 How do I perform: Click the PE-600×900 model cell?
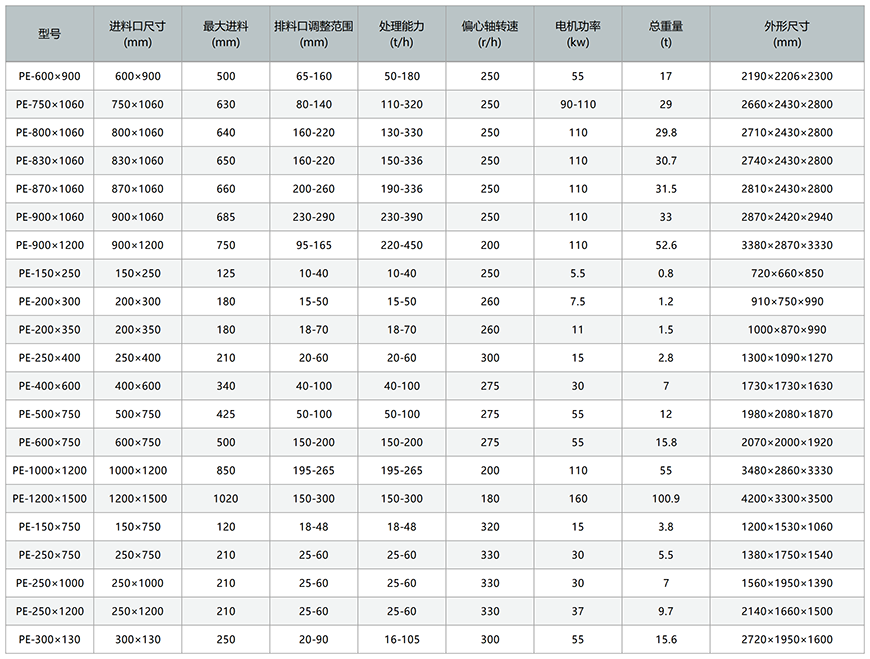pyautogui.click(x=50, y=76)
